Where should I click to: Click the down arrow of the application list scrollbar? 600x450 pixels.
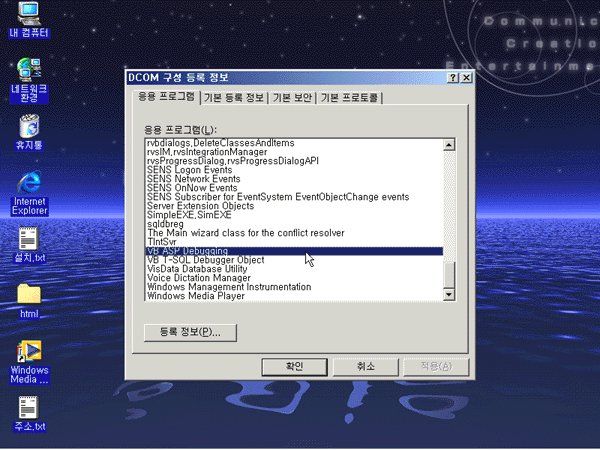449,295
